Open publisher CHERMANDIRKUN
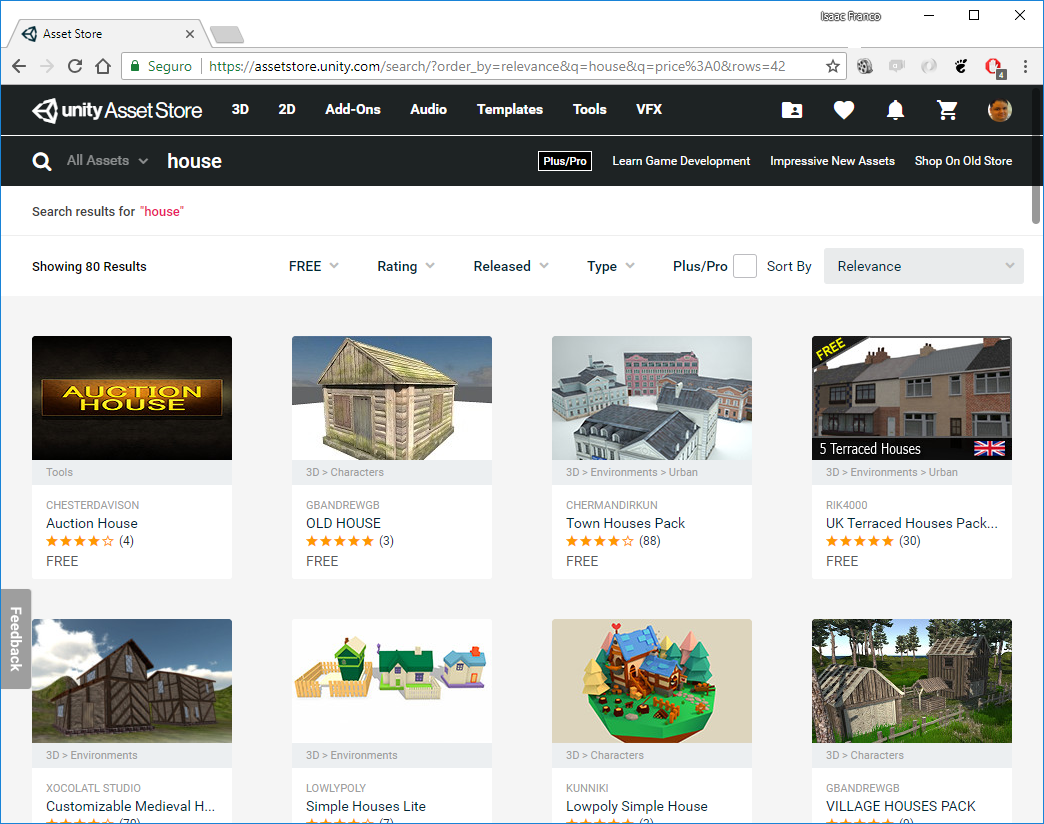1044x824 pixels. pyautogui.click(x=612, y=505)
